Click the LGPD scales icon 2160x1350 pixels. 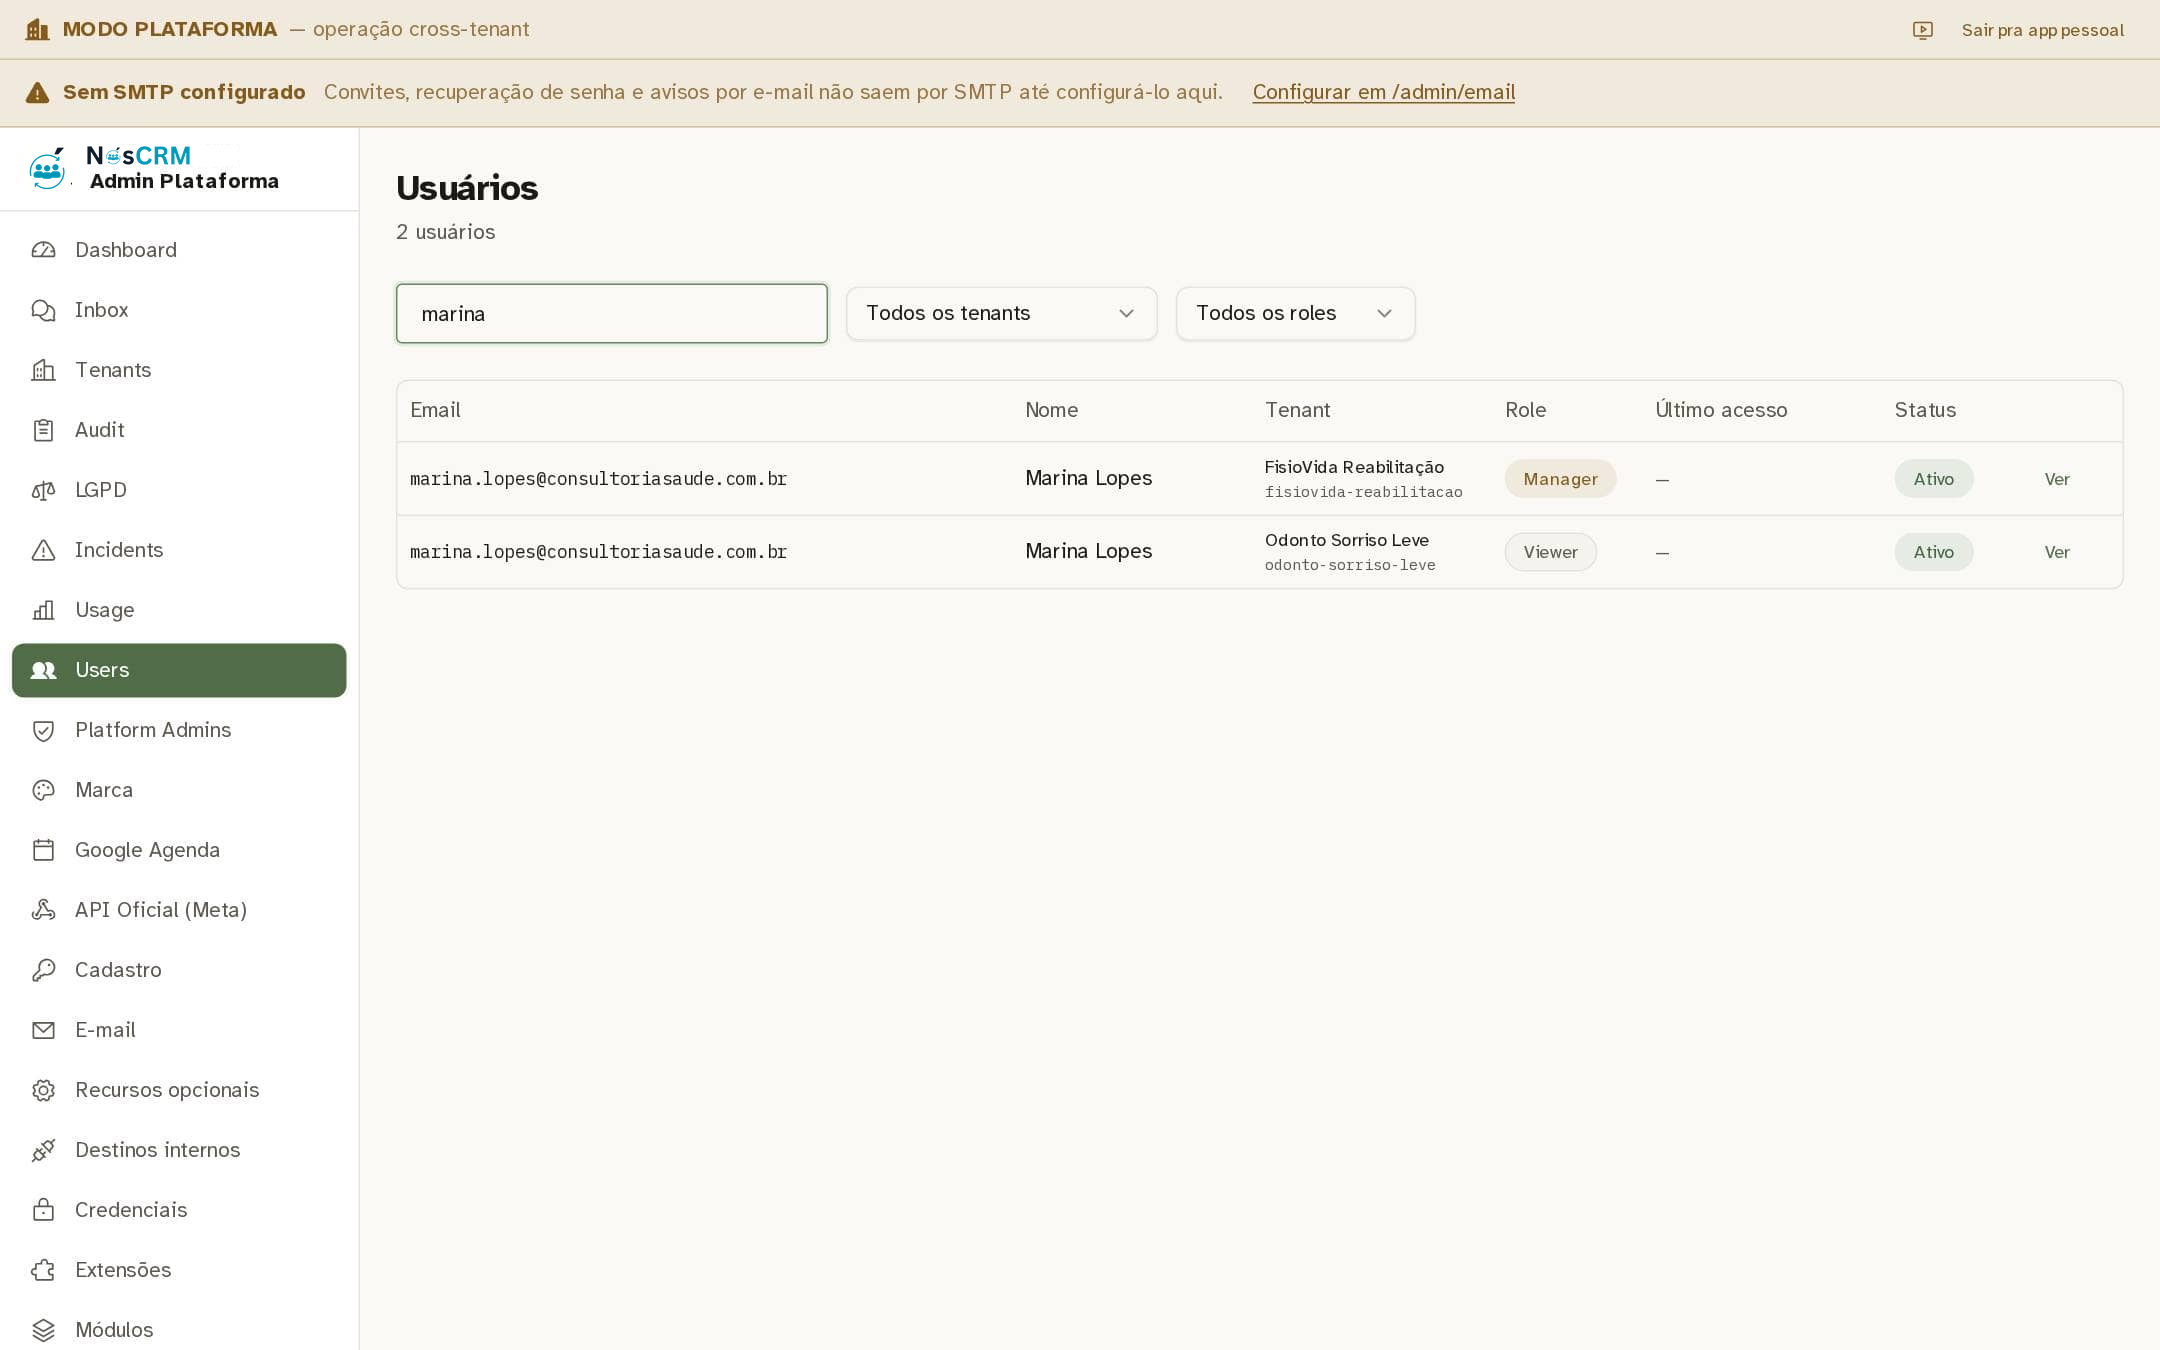43,490
